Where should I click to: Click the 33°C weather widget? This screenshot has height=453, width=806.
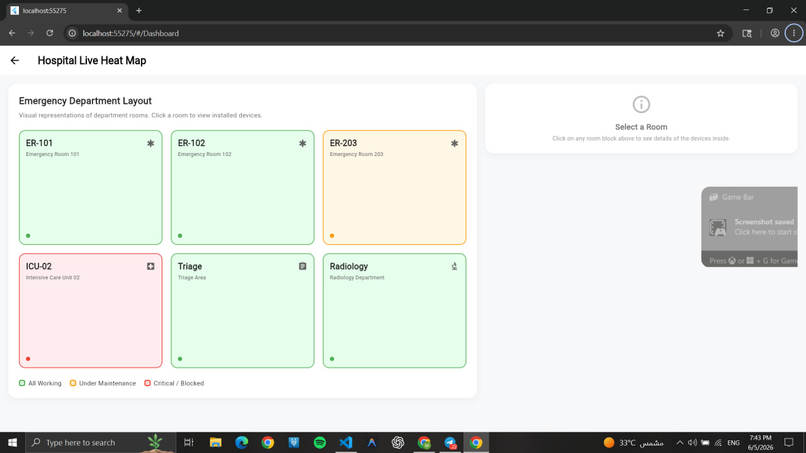(x=633, y=443)
